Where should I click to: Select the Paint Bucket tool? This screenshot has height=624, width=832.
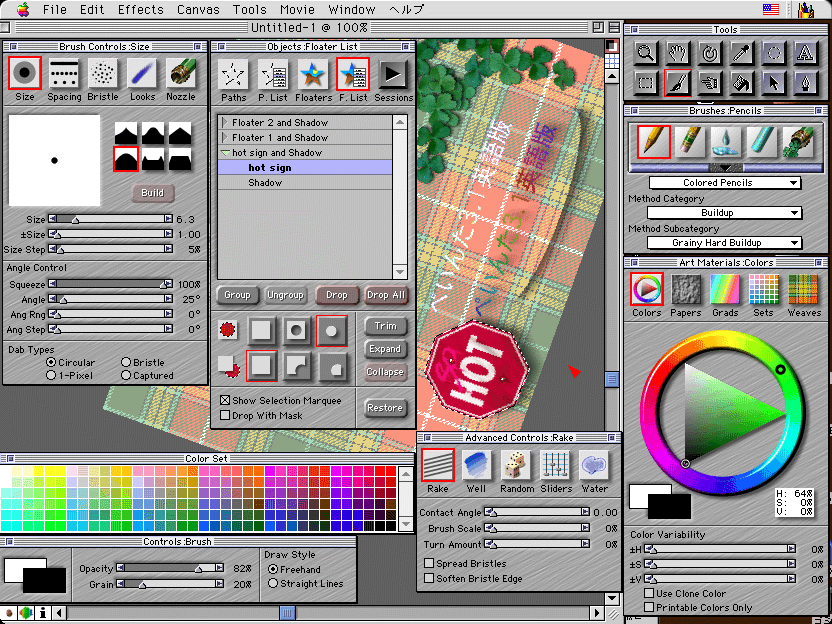(x=741, y=83)
